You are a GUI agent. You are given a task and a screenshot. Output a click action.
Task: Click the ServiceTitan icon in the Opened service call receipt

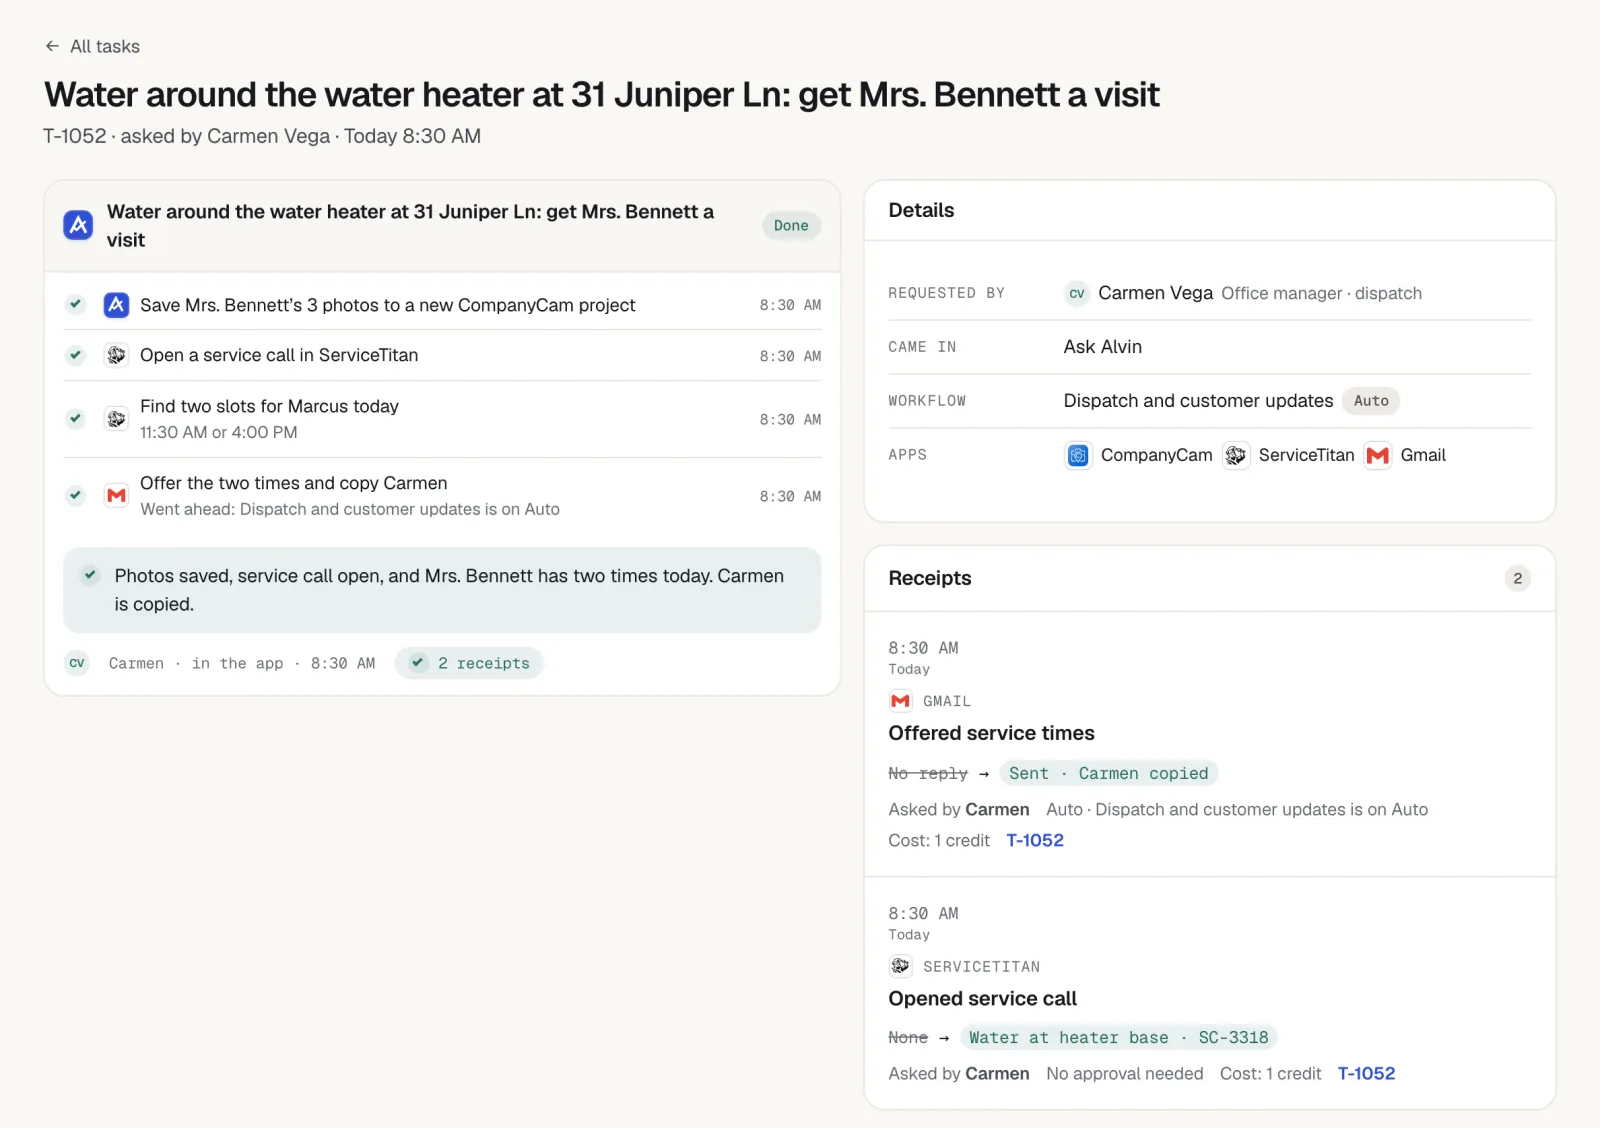coord(900,966)
